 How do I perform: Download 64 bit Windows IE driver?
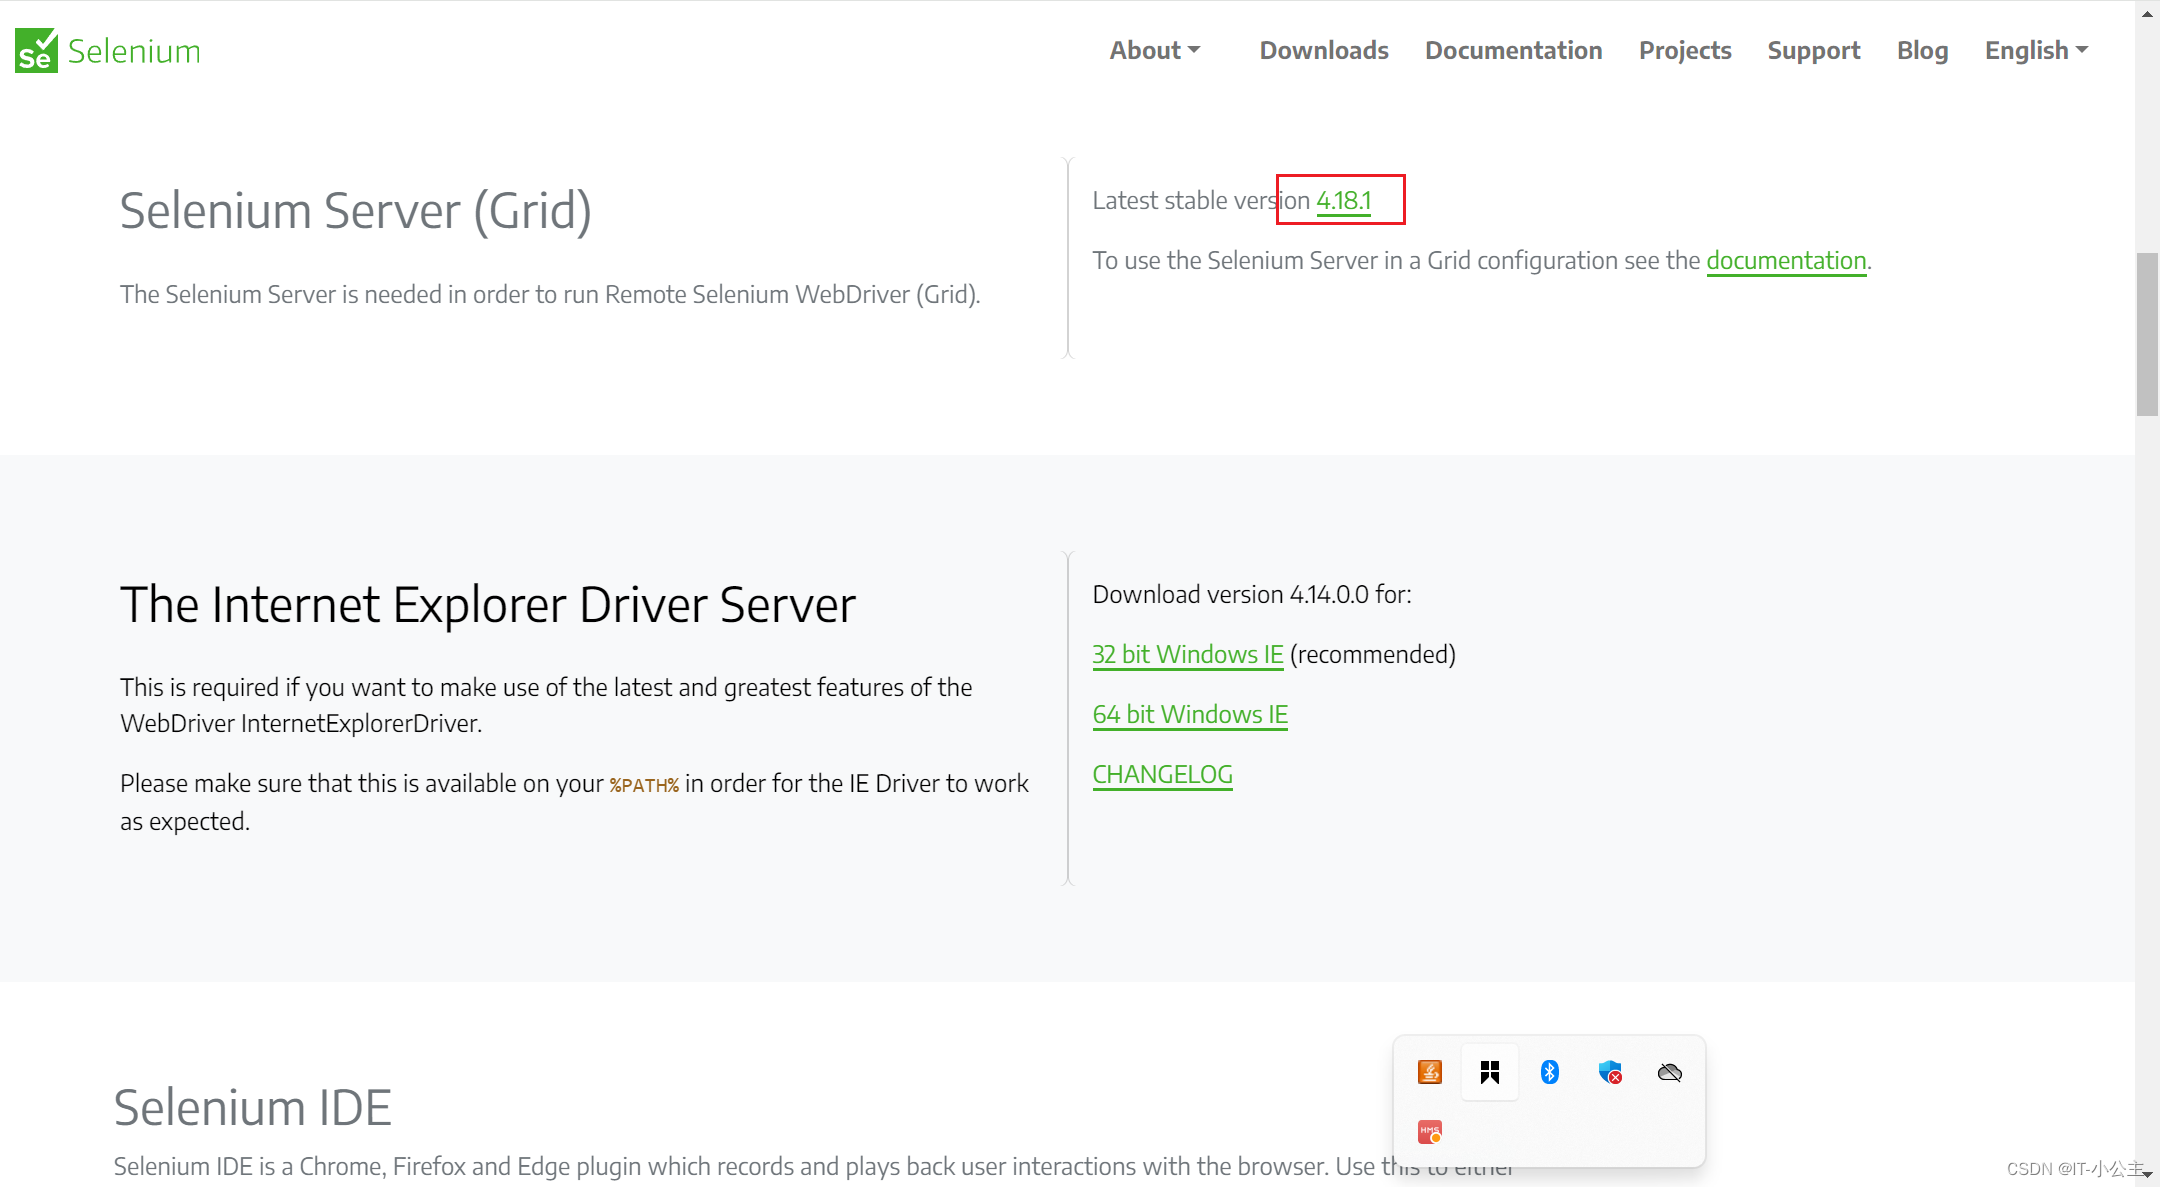coord(1190,715)
